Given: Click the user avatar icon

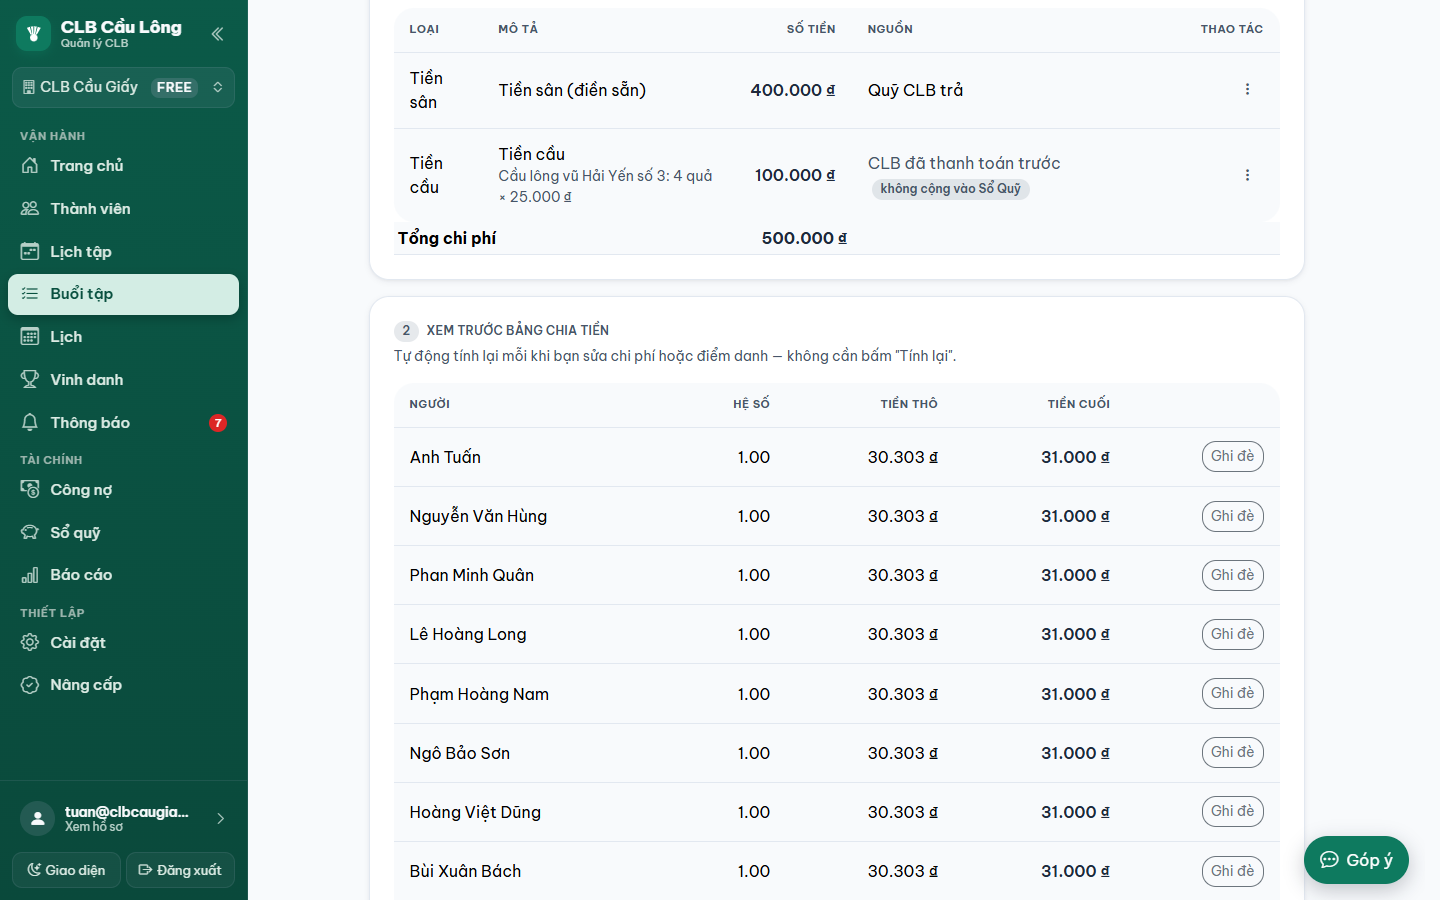Looking at the screenshot, I should point(37,819).
